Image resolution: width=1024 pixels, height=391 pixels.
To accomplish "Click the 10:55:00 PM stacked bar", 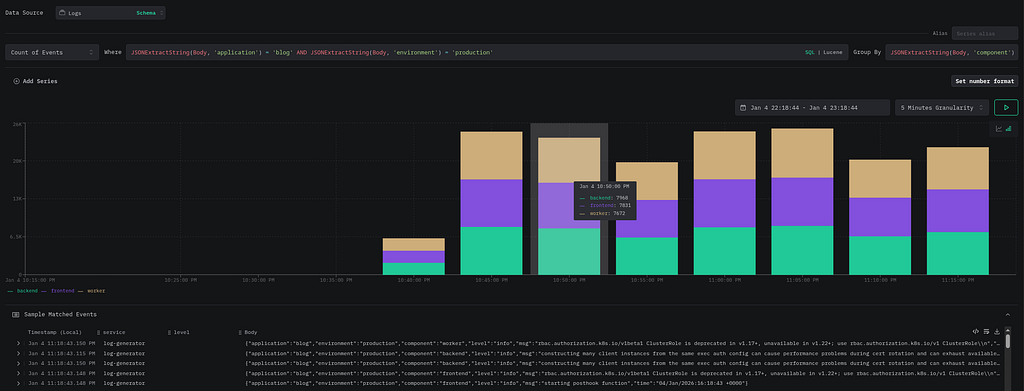I will point(647,218).
